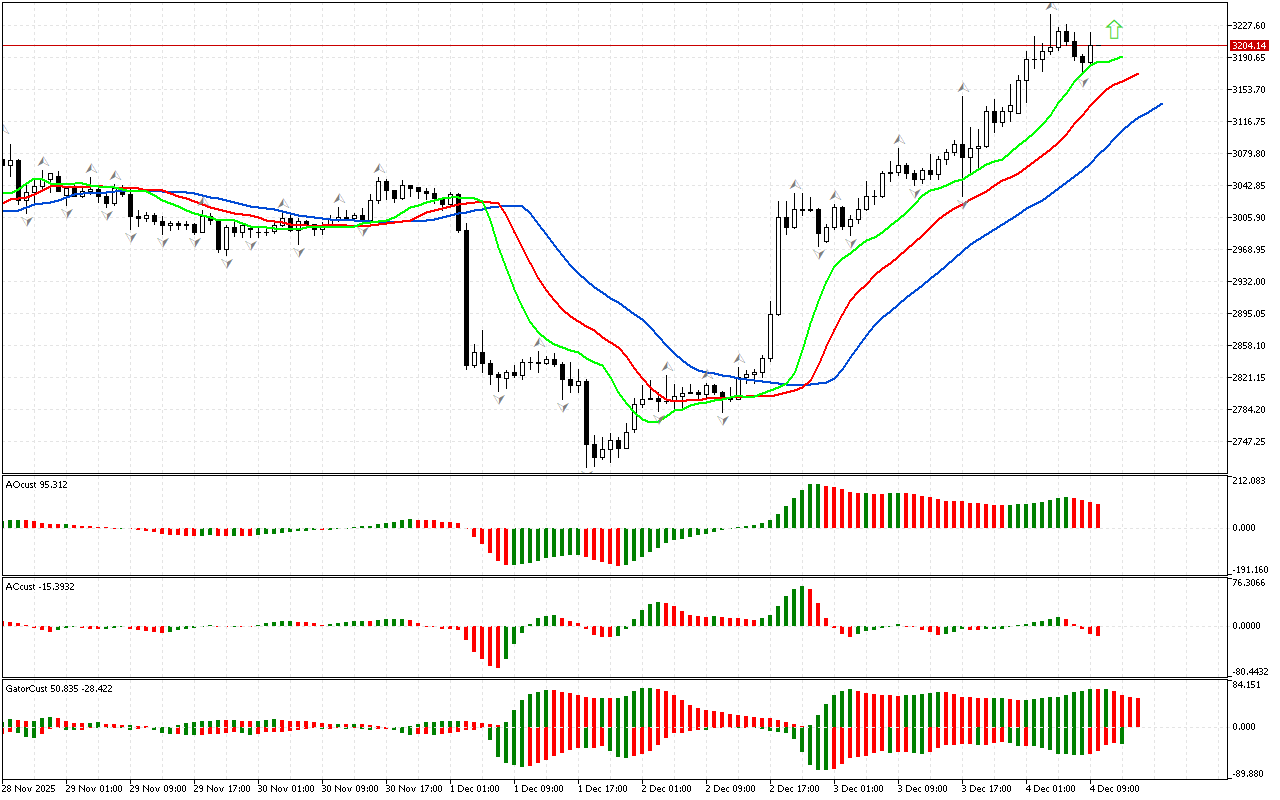Click the 4 Dec 09:00 time axis label
This screenshot has height=800, width=1280.
point(1116,788)
